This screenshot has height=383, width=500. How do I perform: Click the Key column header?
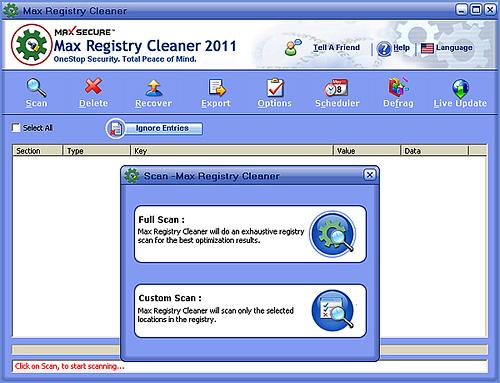232,151
